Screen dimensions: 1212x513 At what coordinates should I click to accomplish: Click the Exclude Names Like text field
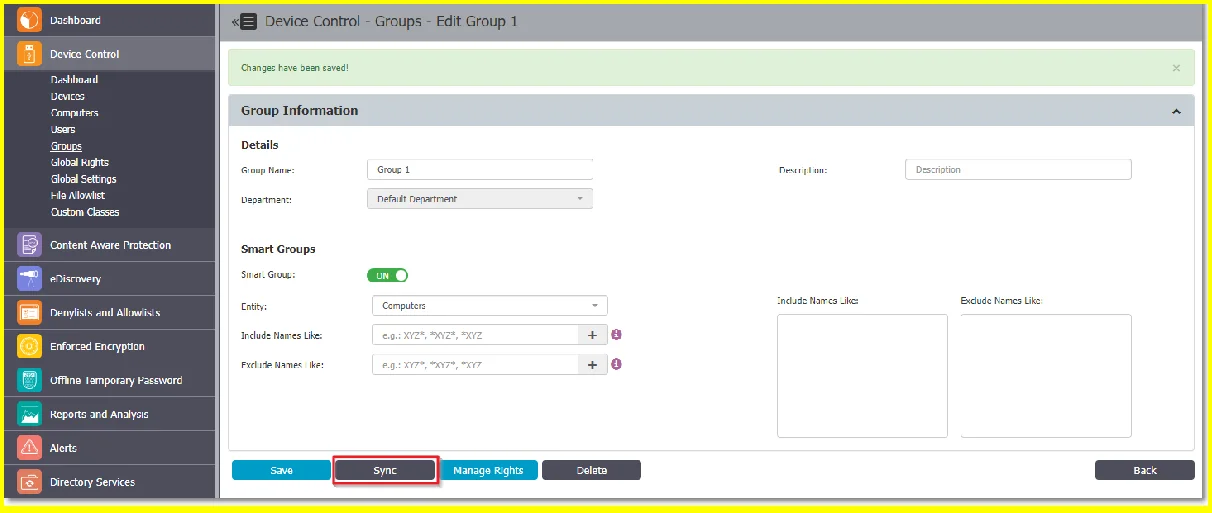476,365
